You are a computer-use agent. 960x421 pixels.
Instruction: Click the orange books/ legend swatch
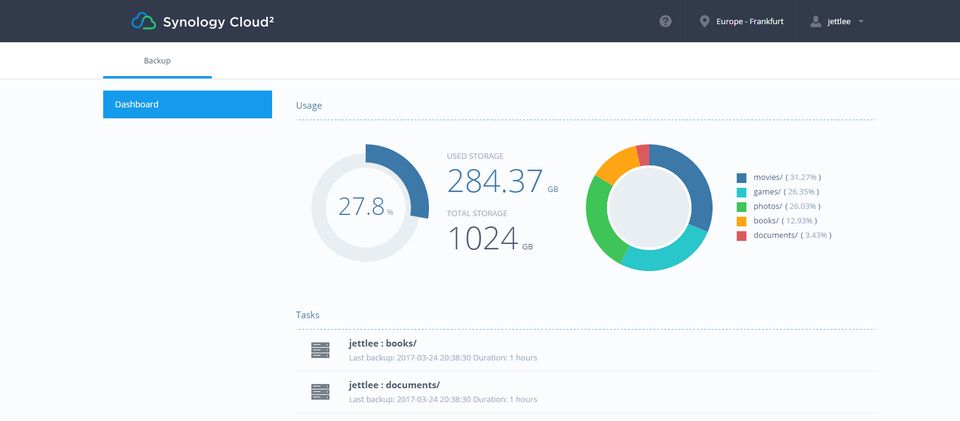(741, 221)
